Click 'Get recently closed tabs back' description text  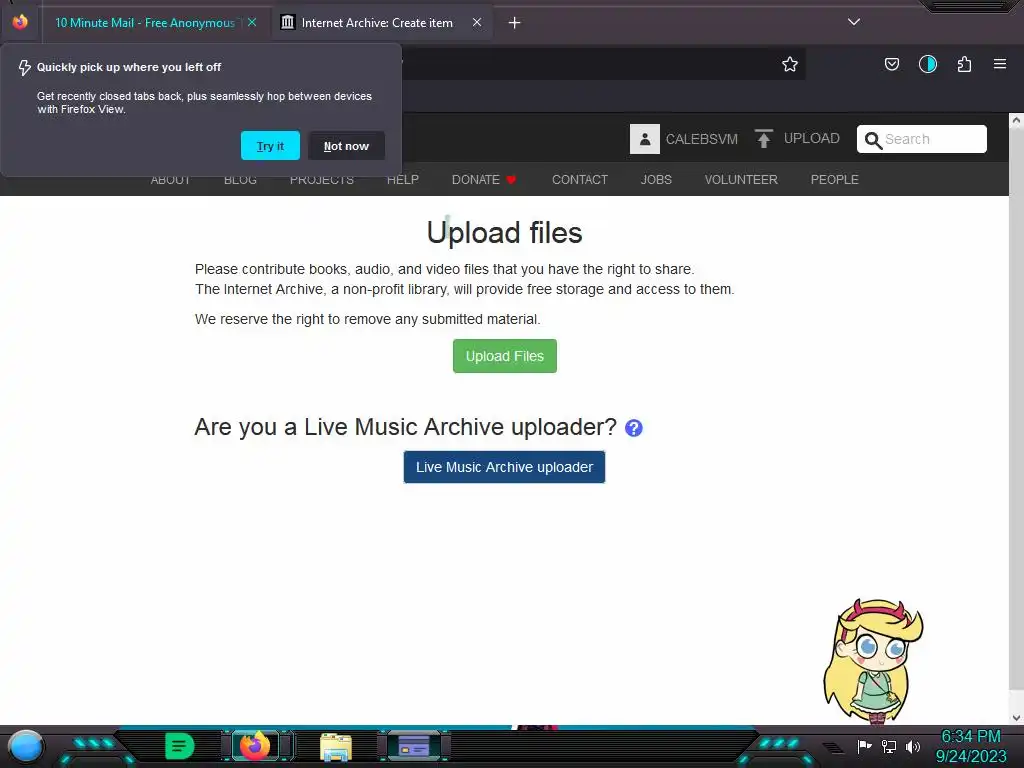(x=204, y=103)
